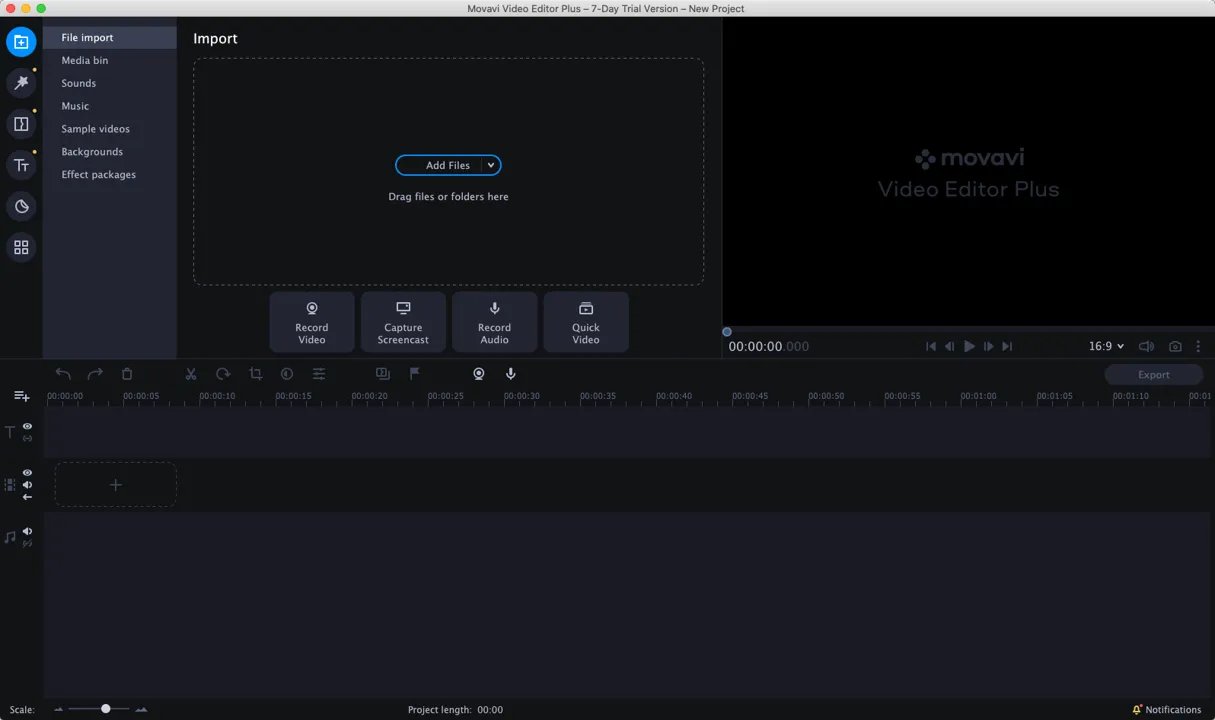Step forward one frame in preview
Viewport: 1215px width, 720px height.
[x=988, y=346]
